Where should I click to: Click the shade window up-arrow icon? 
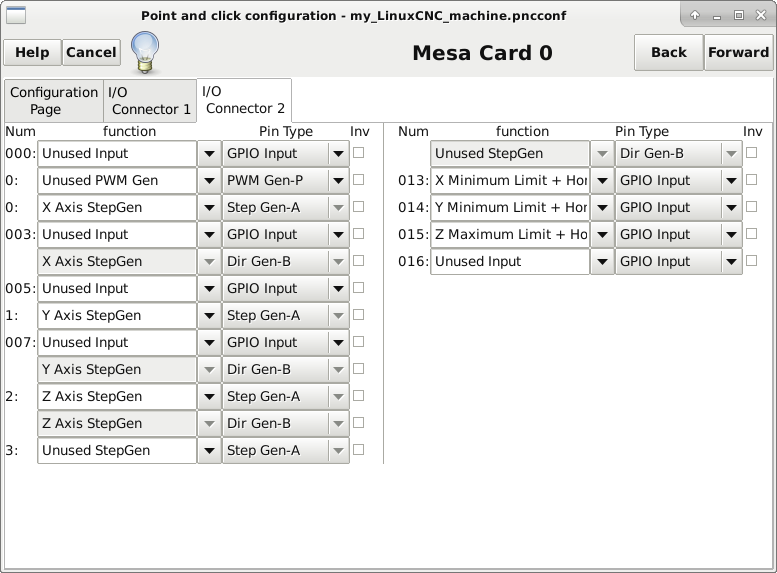click(695, 15)
